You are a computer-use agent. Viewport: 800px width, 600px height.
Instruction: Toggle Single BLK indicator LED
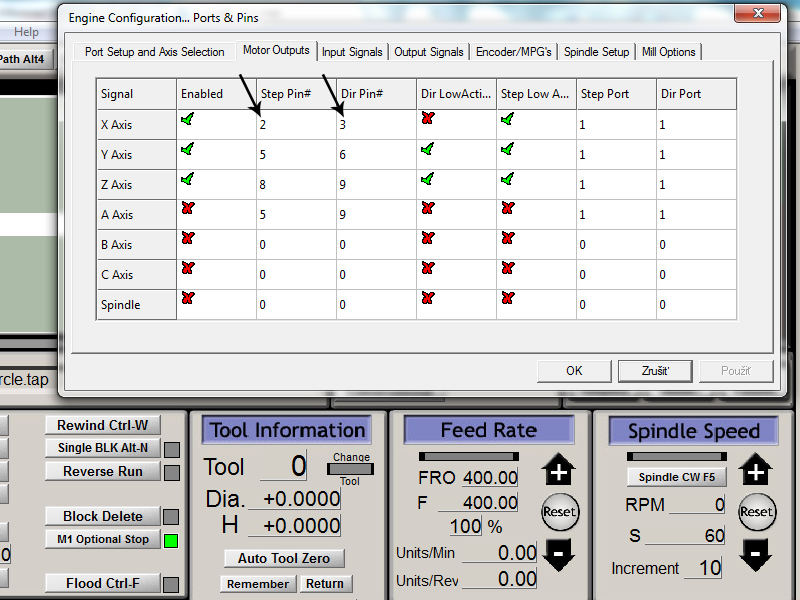(171, 449)
